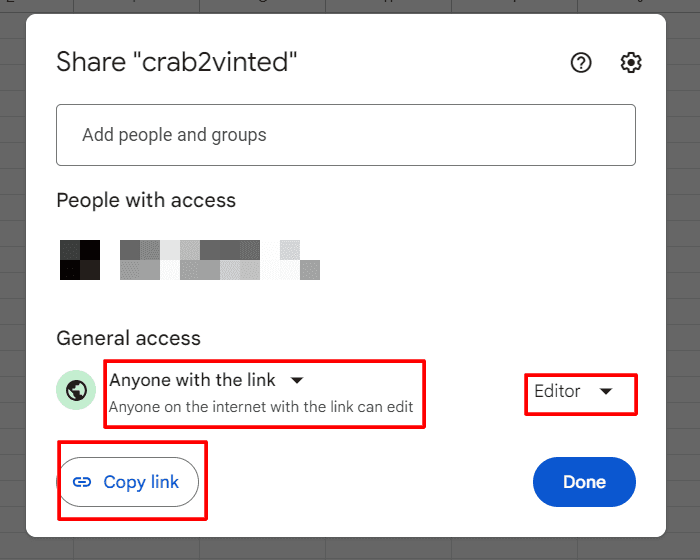
Task: Click the chain-link icon in Copy link
Action: coord(82,482)
